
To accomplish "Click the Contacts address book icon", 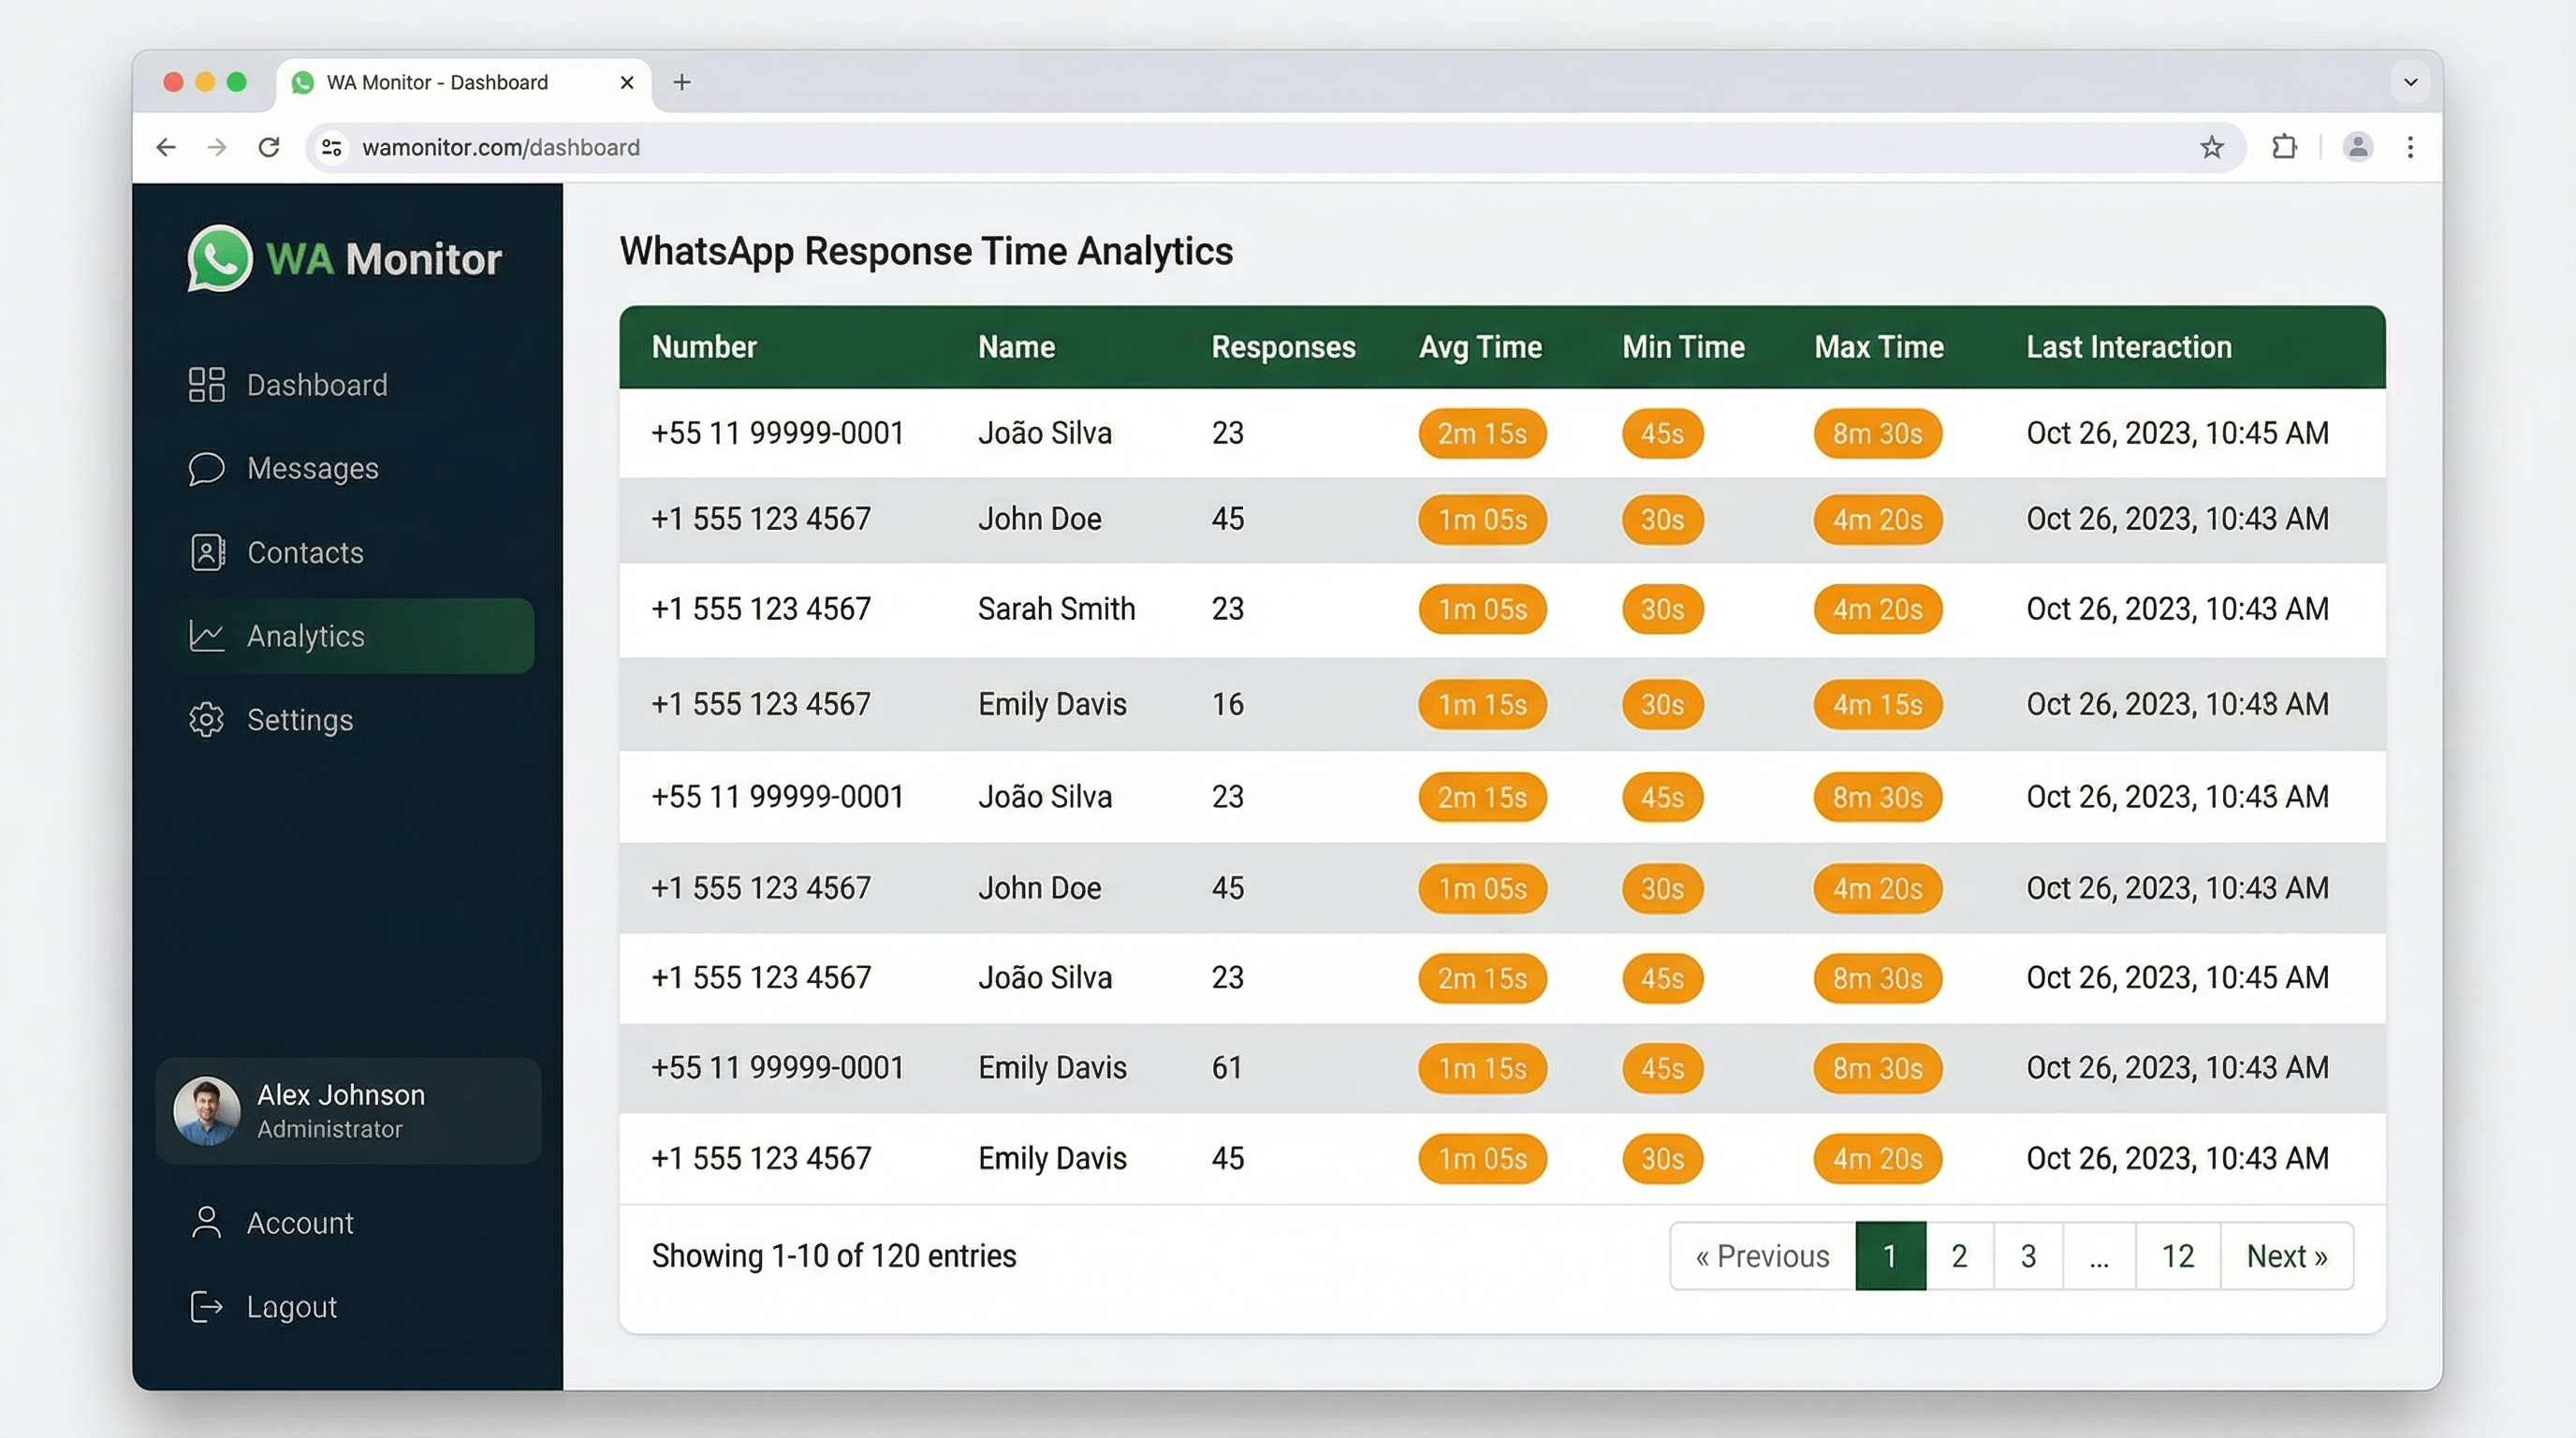I will (206, 552).
